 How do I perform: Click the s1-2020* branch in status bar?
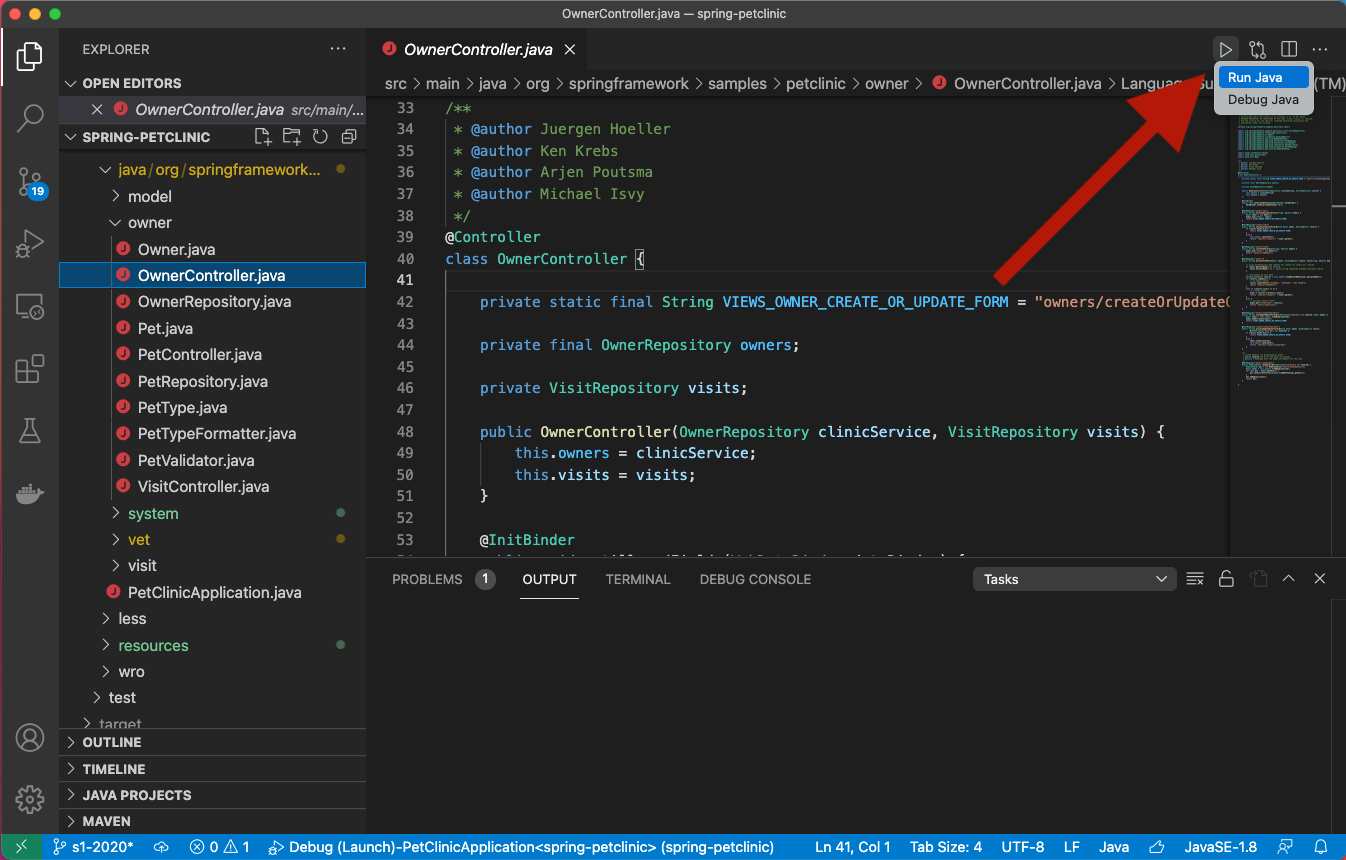[x=91, y=847]
